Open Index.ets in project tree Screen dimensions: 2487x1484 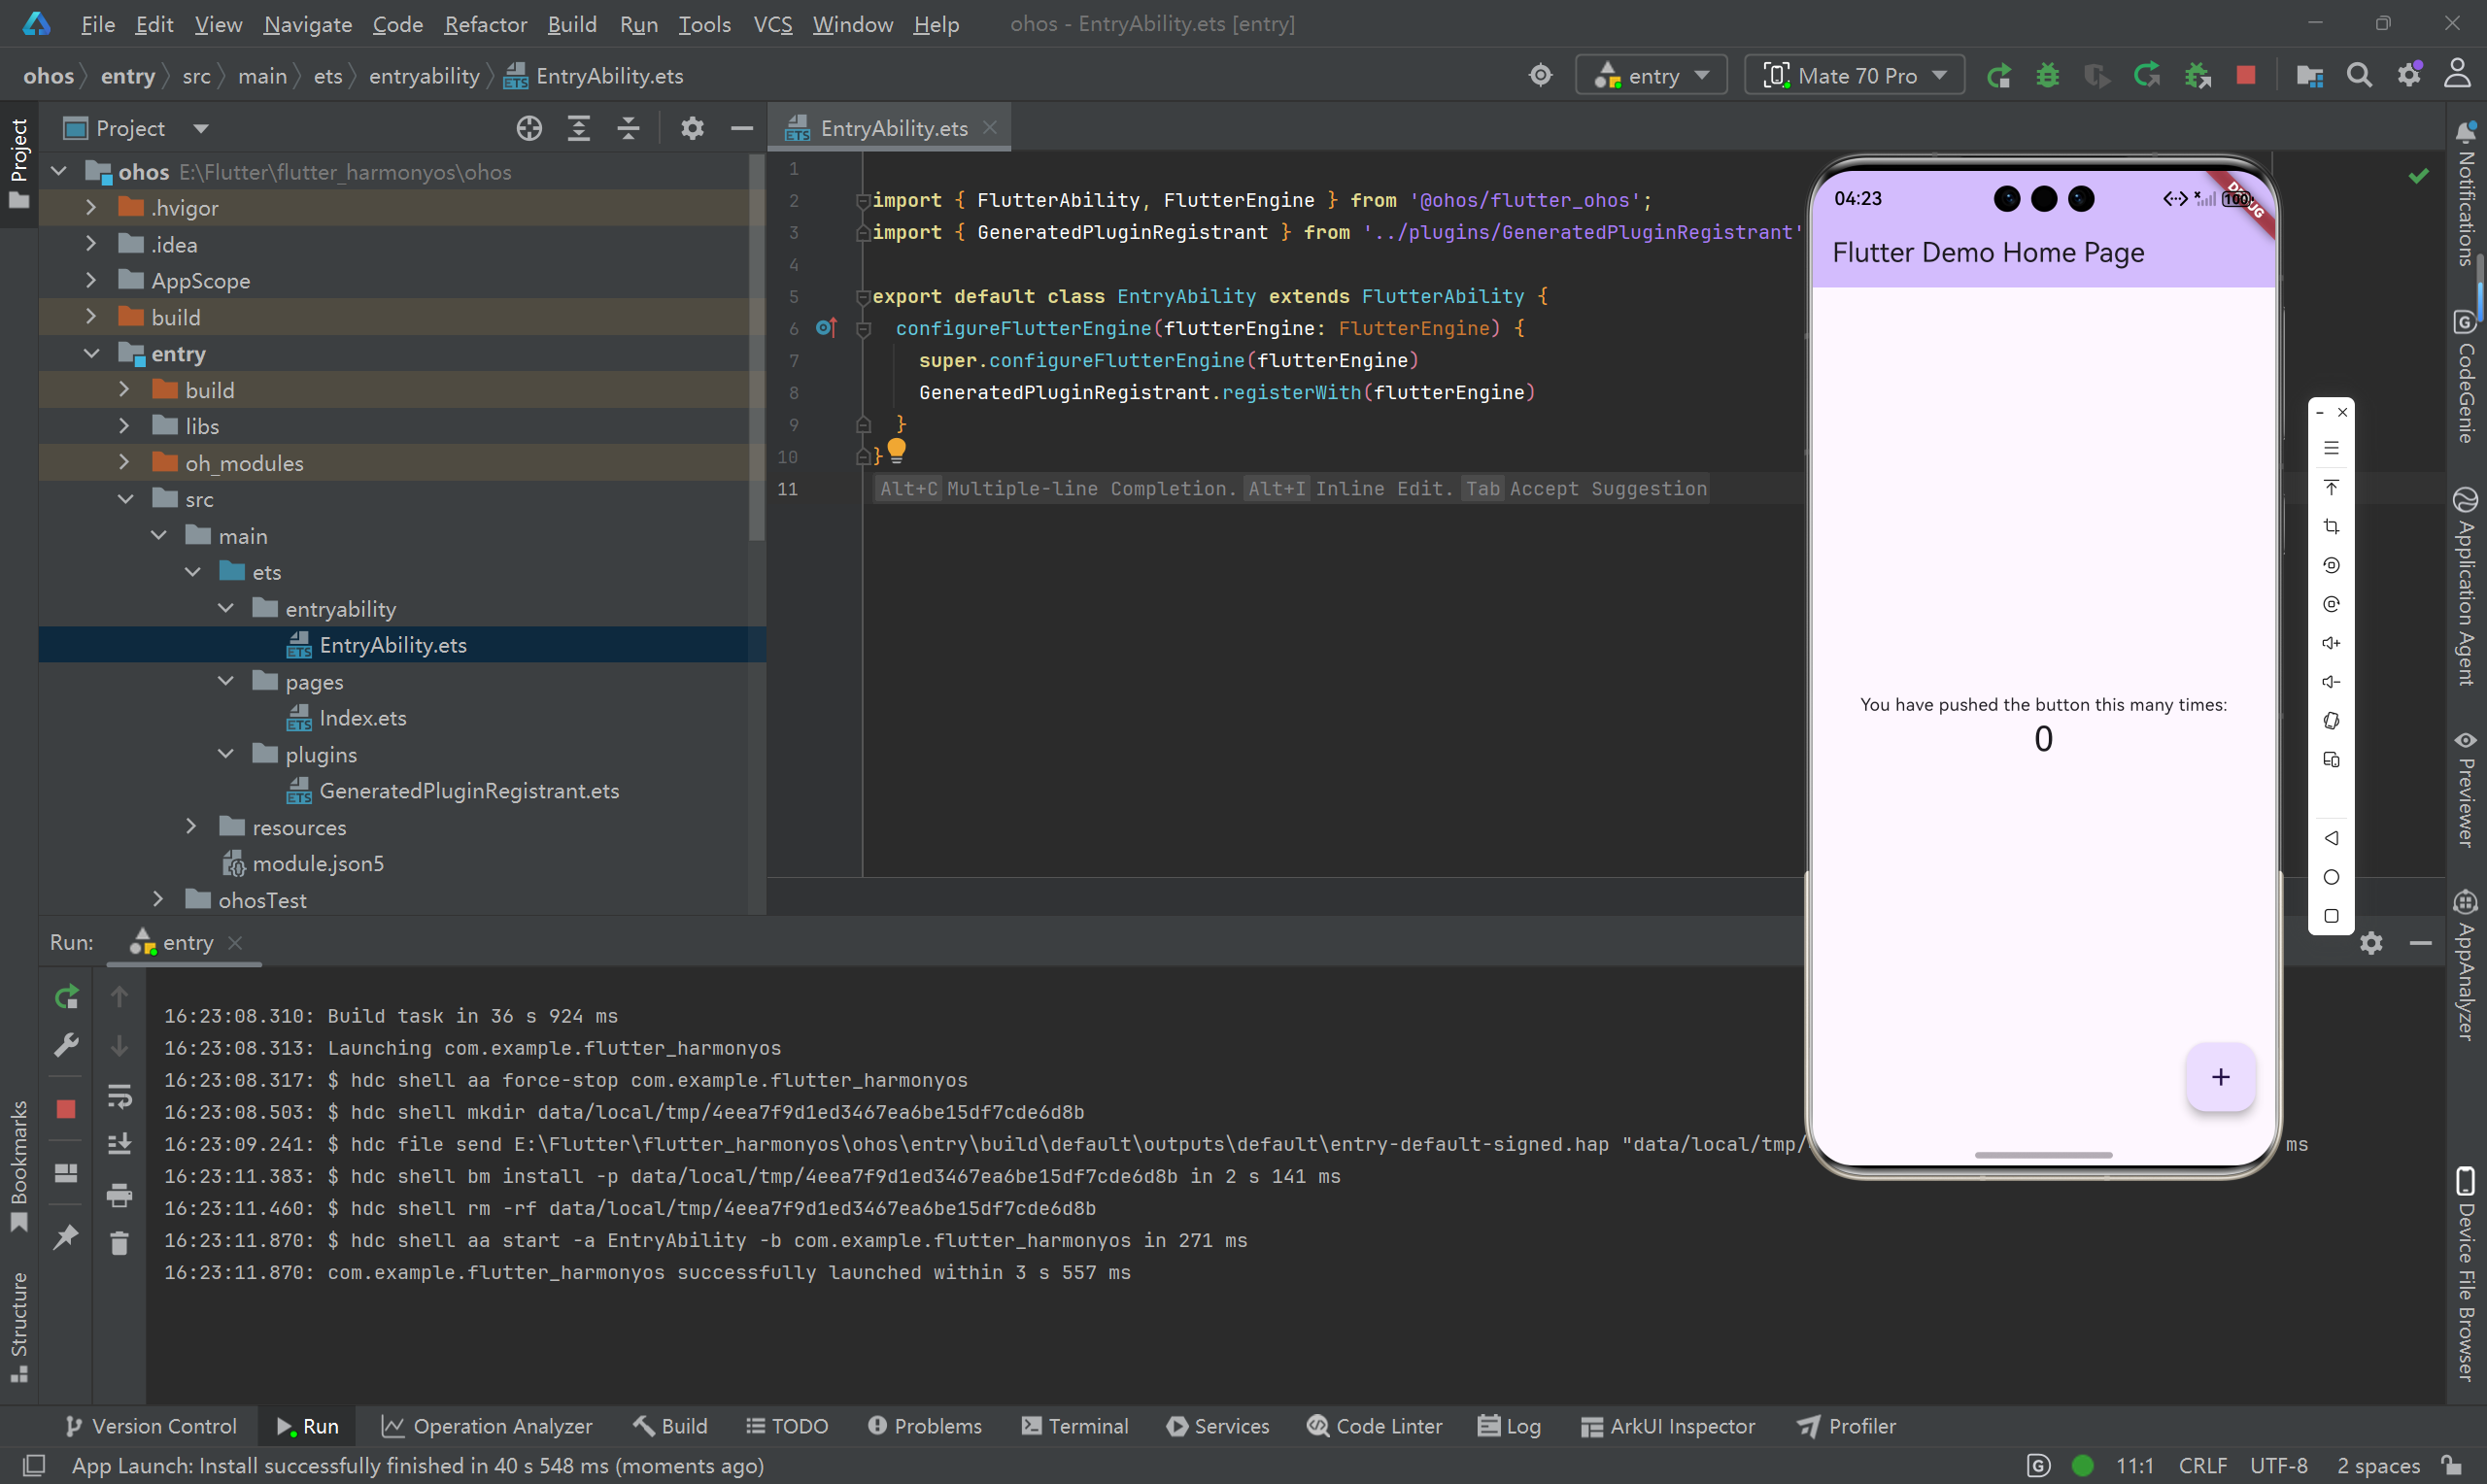[362, 718]
